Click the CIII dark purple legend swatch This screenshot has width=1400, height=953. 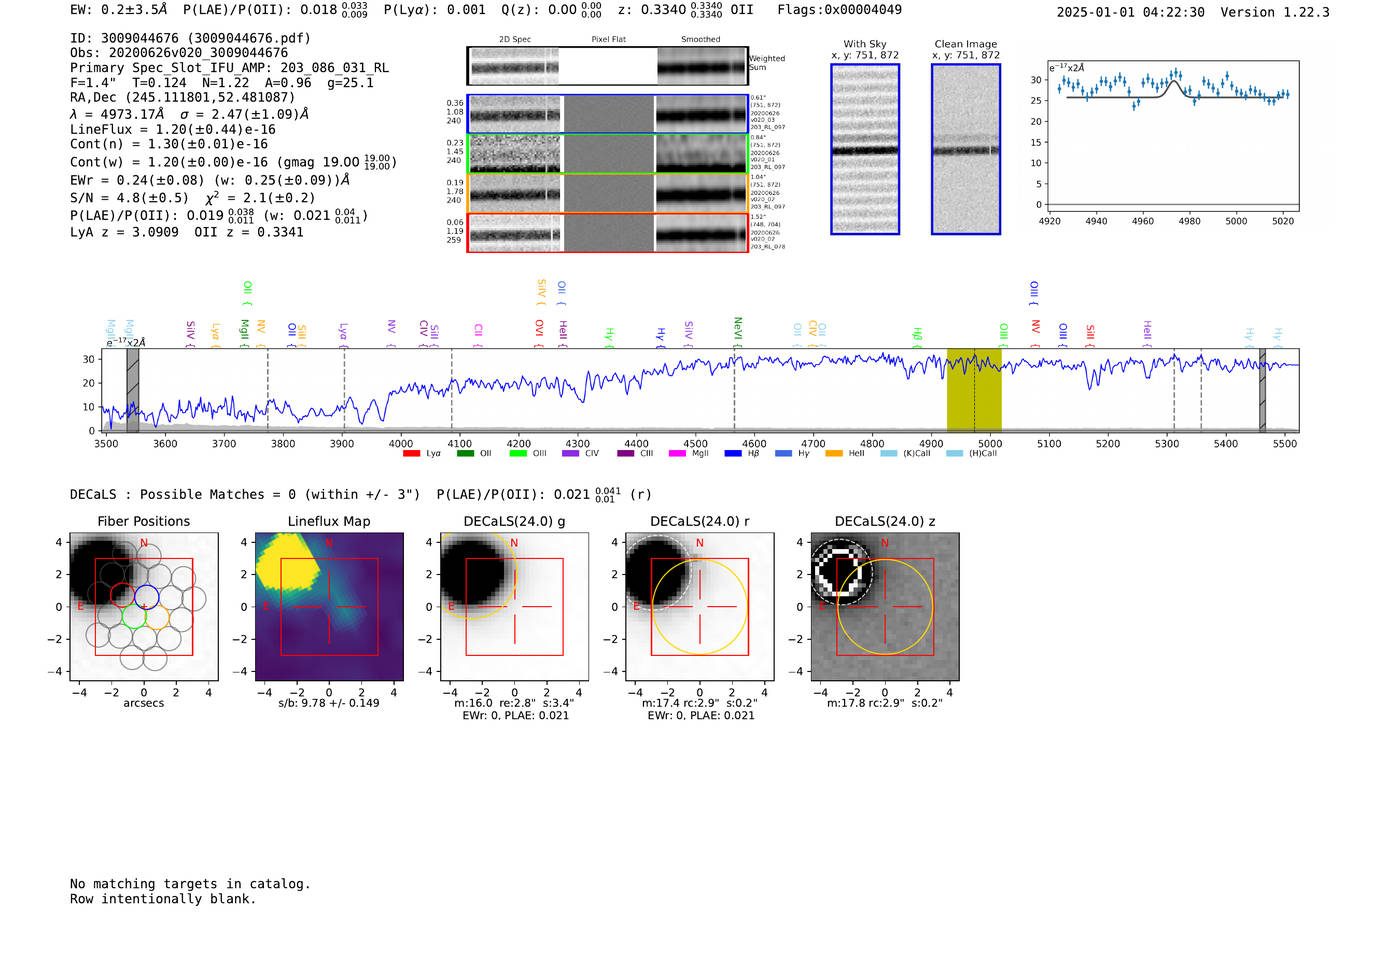pos(626,454)
